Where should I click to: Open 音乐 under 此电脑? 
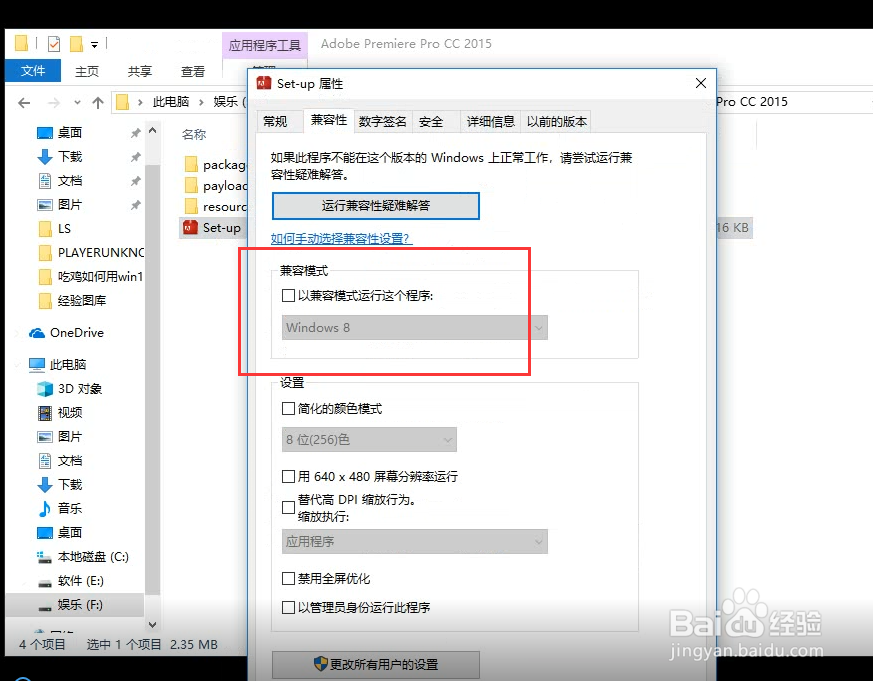(x=60, y=508)
